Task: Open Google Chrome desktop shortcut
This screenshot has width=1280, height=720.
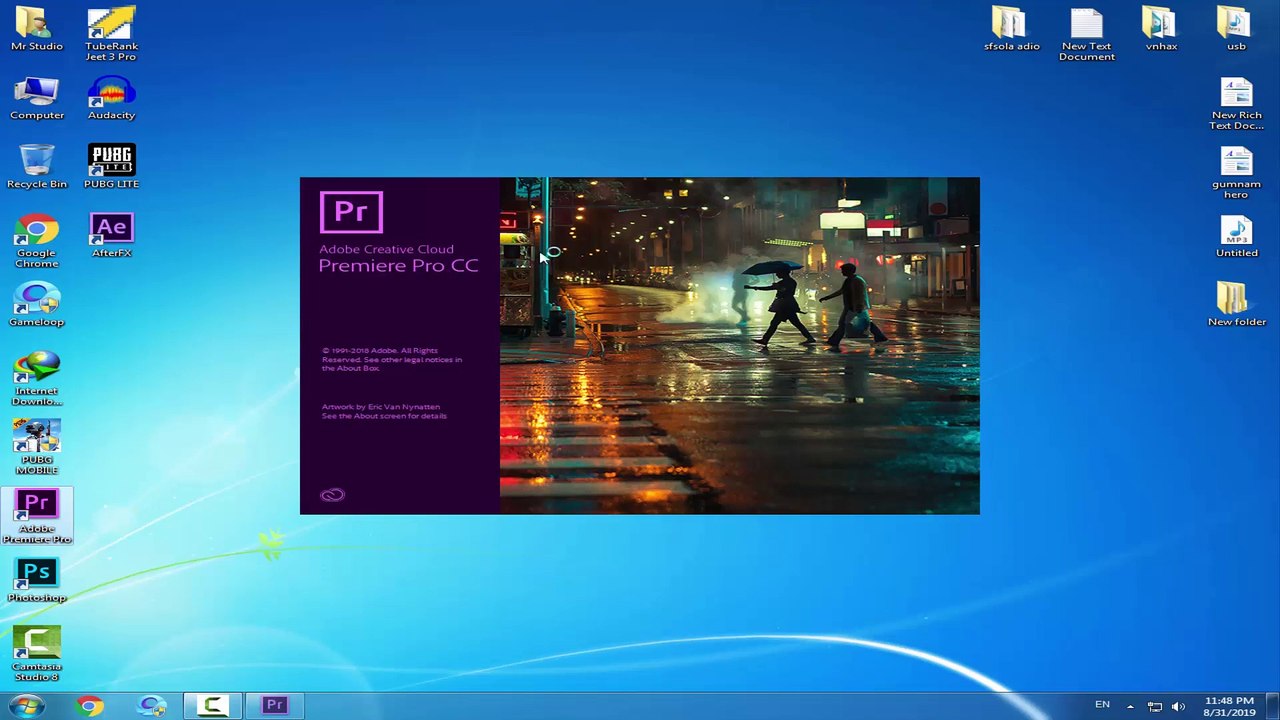Action: (x=36, y=241)
